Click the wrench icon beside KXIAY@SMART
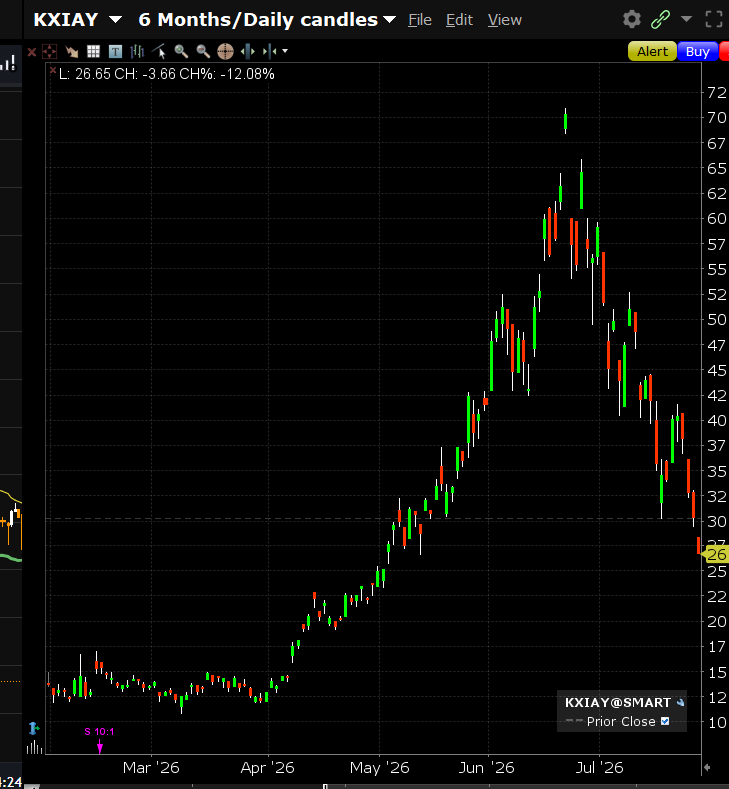This screenshot has height=789, width=729. point(680,702)
